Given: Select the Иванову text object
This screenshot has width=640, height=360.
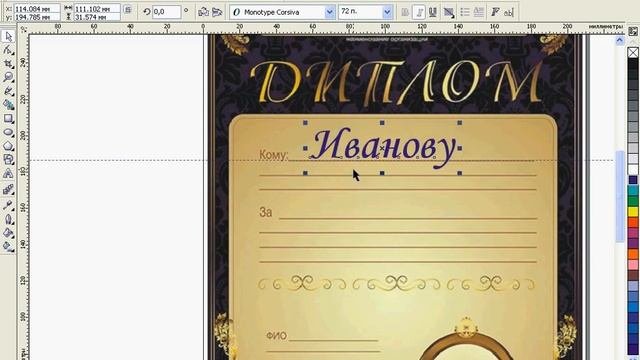Looking at the screenshot, I should click(382, 148).
